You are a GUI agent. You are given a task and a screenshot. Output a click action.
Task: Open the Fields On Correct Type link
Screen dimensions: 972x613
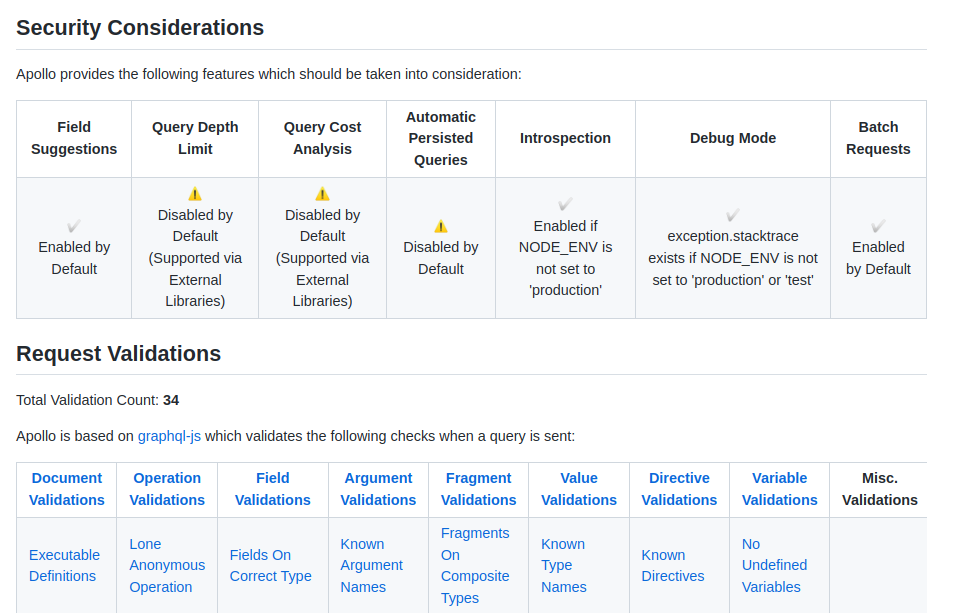[270, 566]
